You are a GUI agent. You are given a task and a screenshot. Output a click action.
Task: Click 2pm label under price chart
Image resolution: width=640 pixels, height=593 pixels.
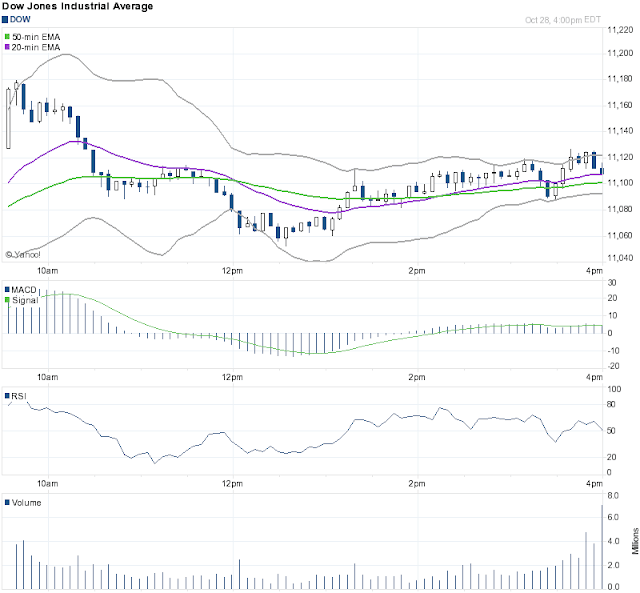[x=417, y=271]
